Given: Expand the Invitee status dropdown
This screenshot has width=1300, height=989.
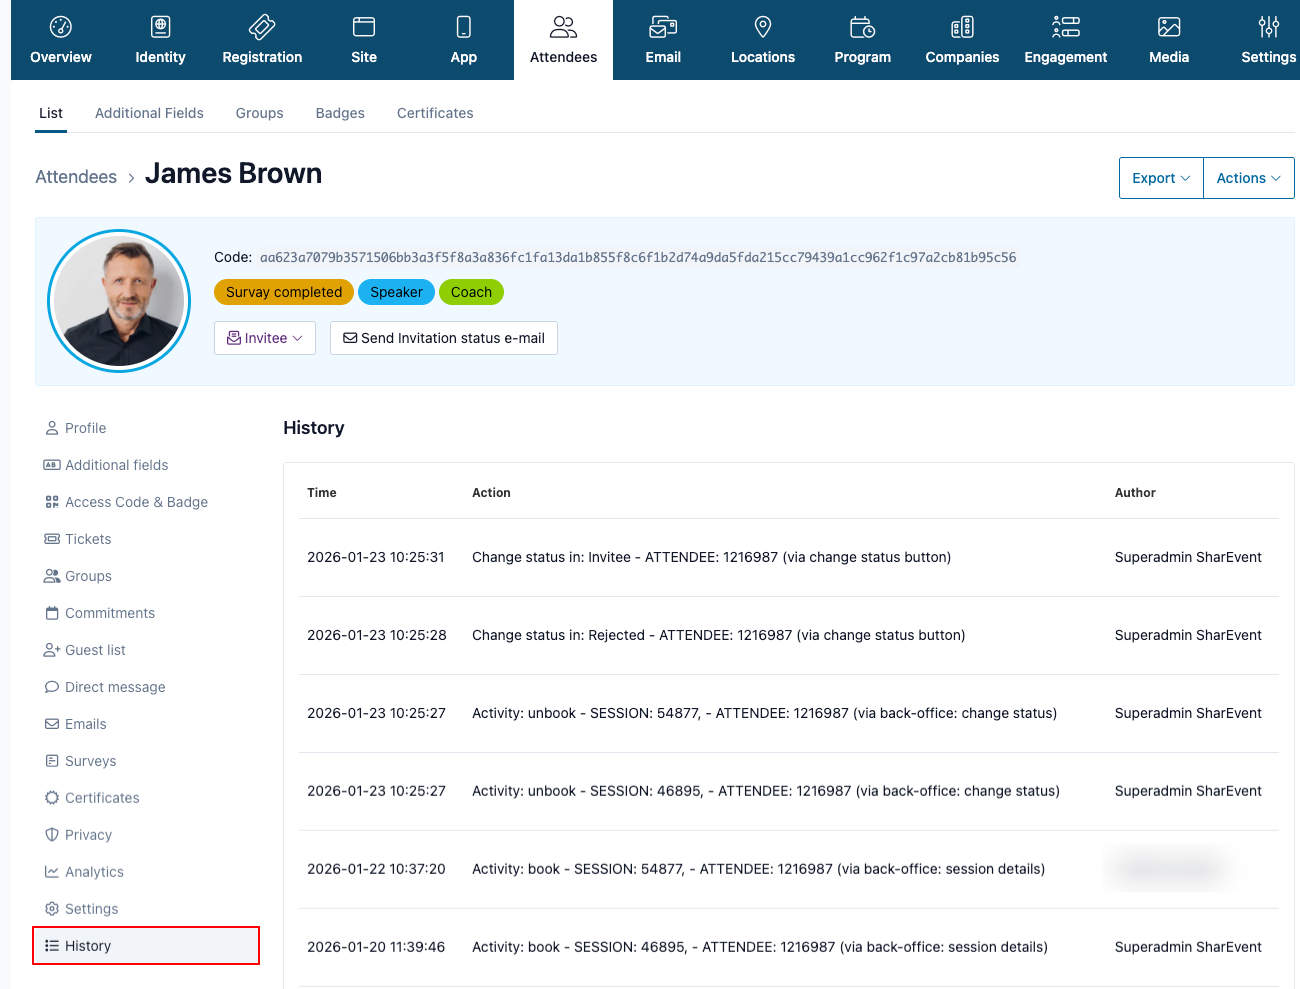Looking at the screenshot, I should coord(265,338).
